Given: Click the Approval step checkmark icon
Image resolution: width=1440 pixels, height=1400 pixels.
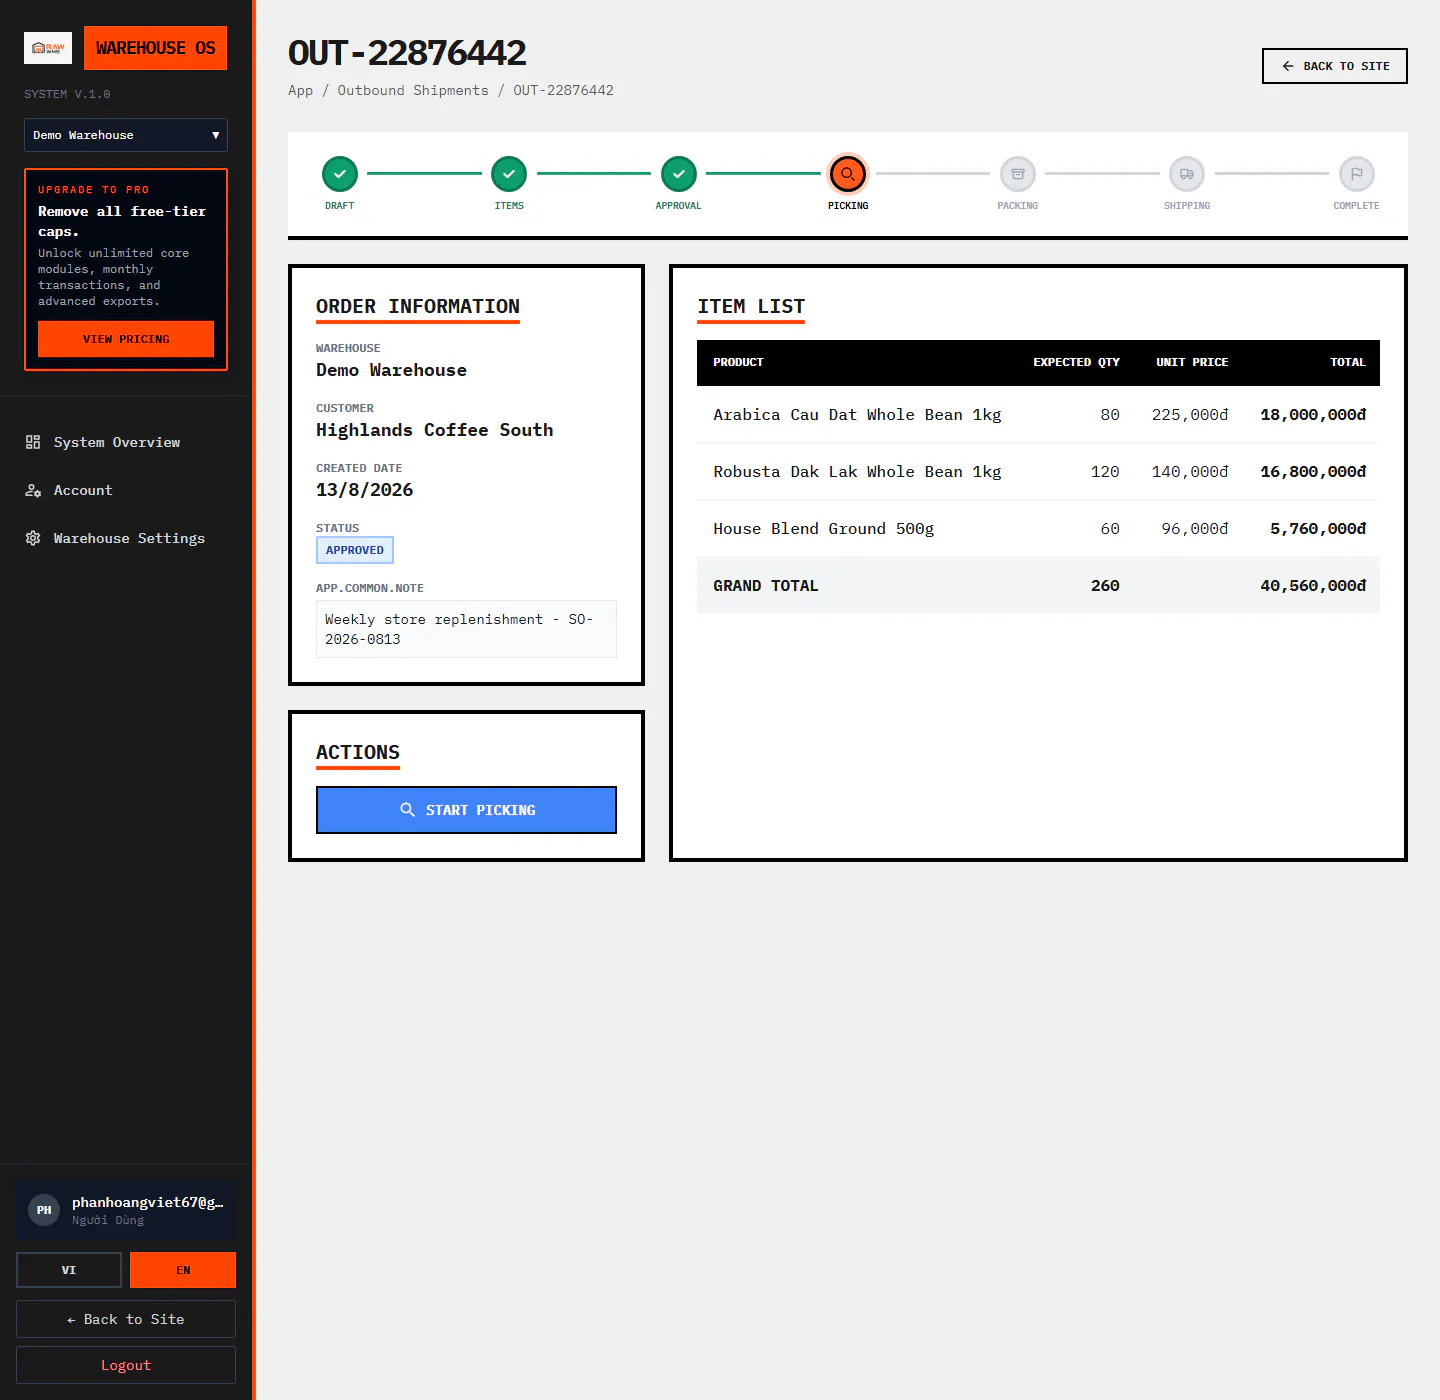Looking at the screenshot, I should click(x=679, y=174).
